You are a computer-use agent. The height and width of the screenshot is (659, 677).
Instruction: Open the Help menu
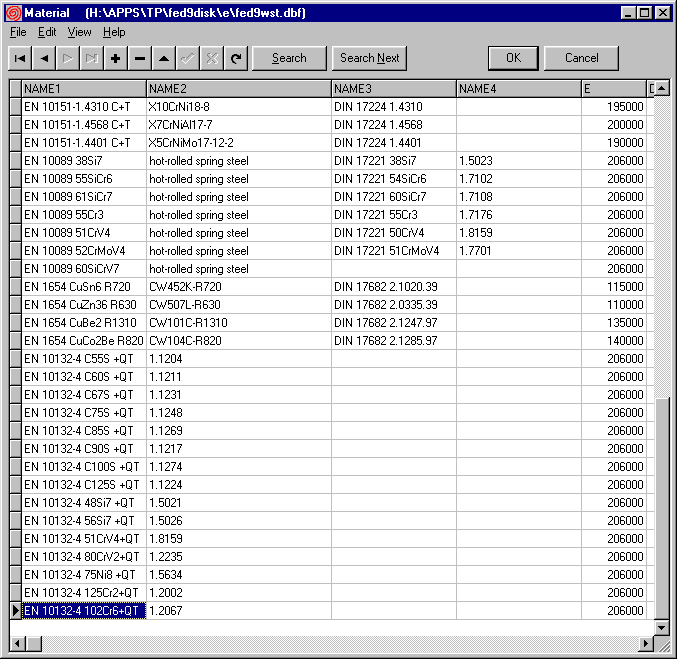114,32
